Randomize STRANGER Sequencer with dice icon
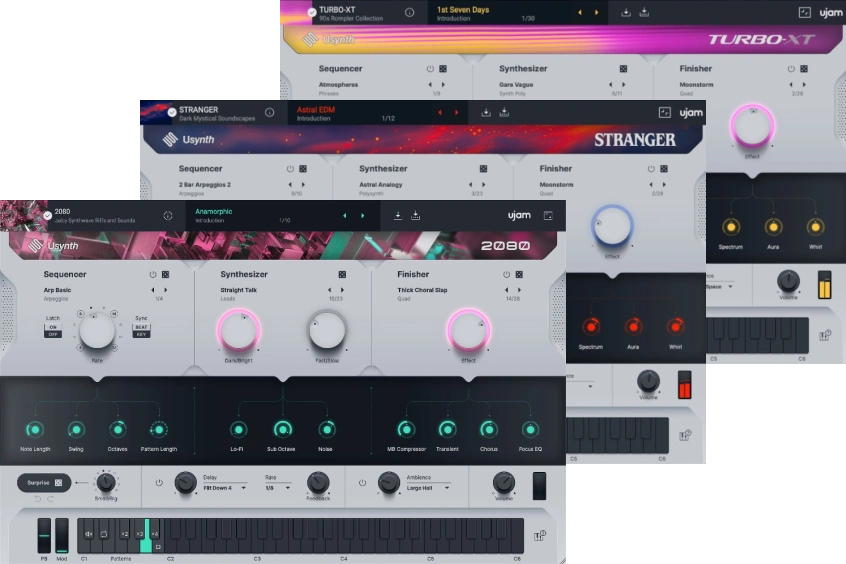 pyautogui.click(x=303, y=169)
